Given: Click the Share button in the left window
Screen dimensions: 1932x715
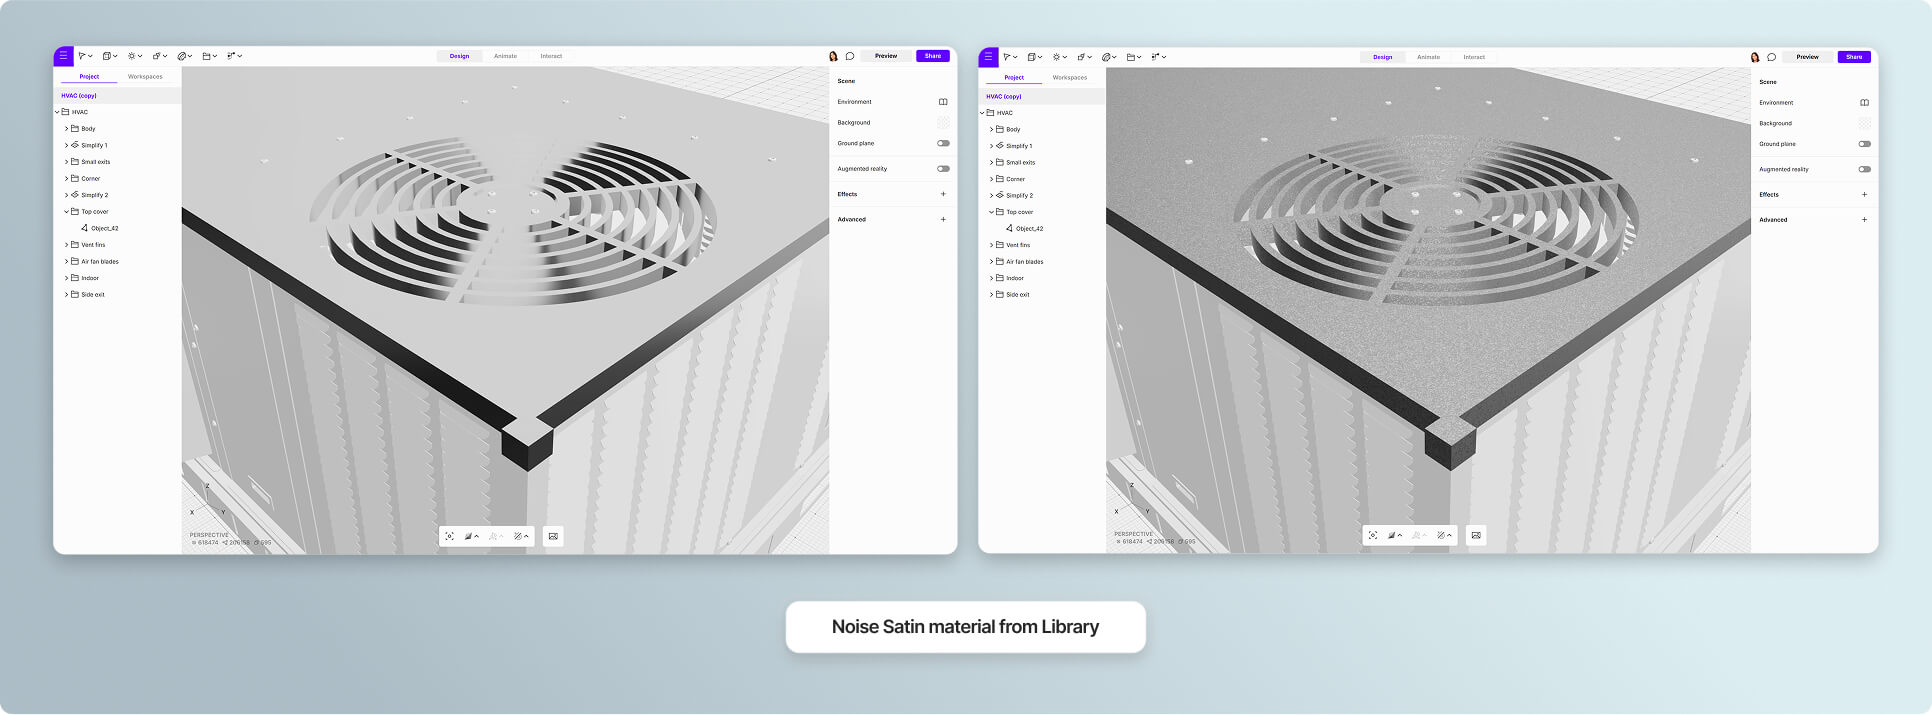Looking at the screenshot, I should tap(932, 56).
